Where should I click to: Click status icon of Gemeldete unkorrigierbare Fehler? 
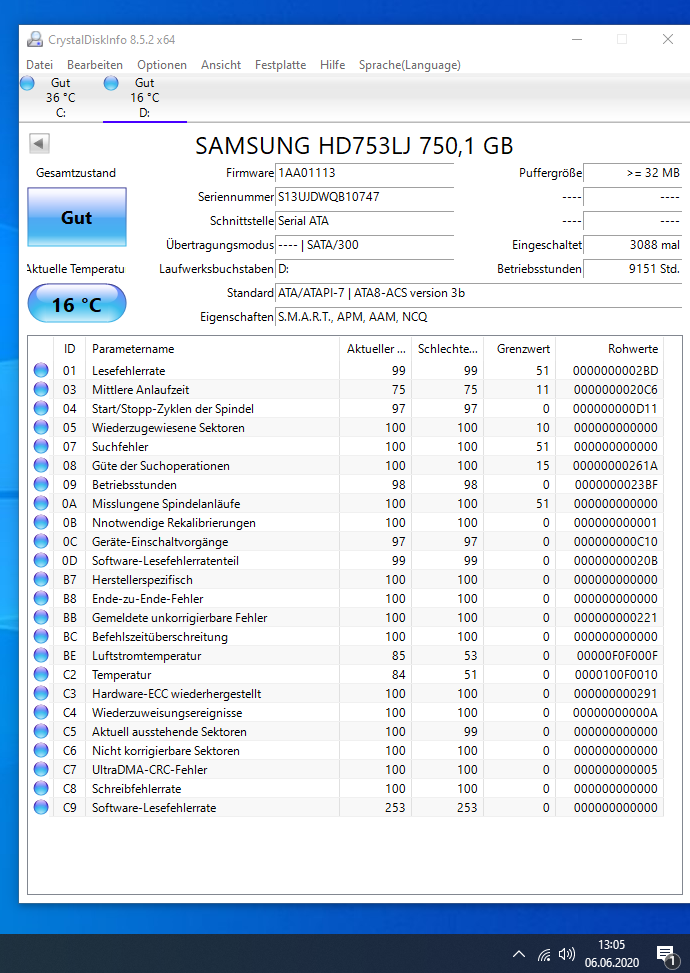tap(41, 617)
